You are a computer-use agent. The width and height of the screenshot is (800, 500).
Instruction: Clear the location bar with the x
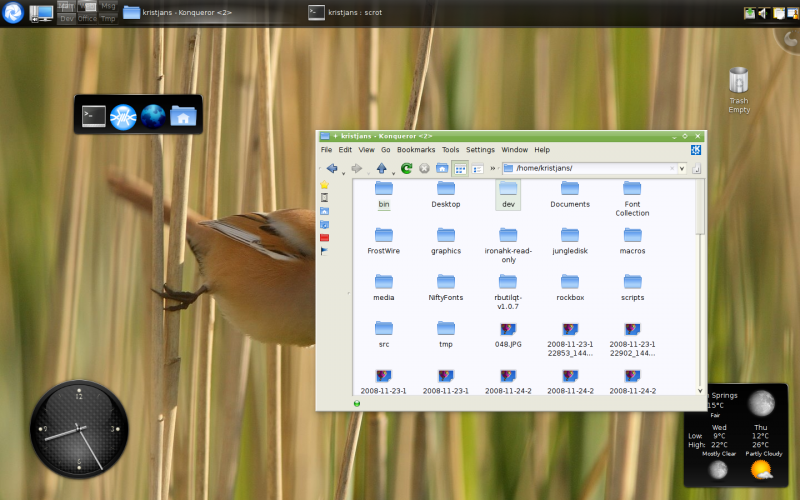pos(672,168)
